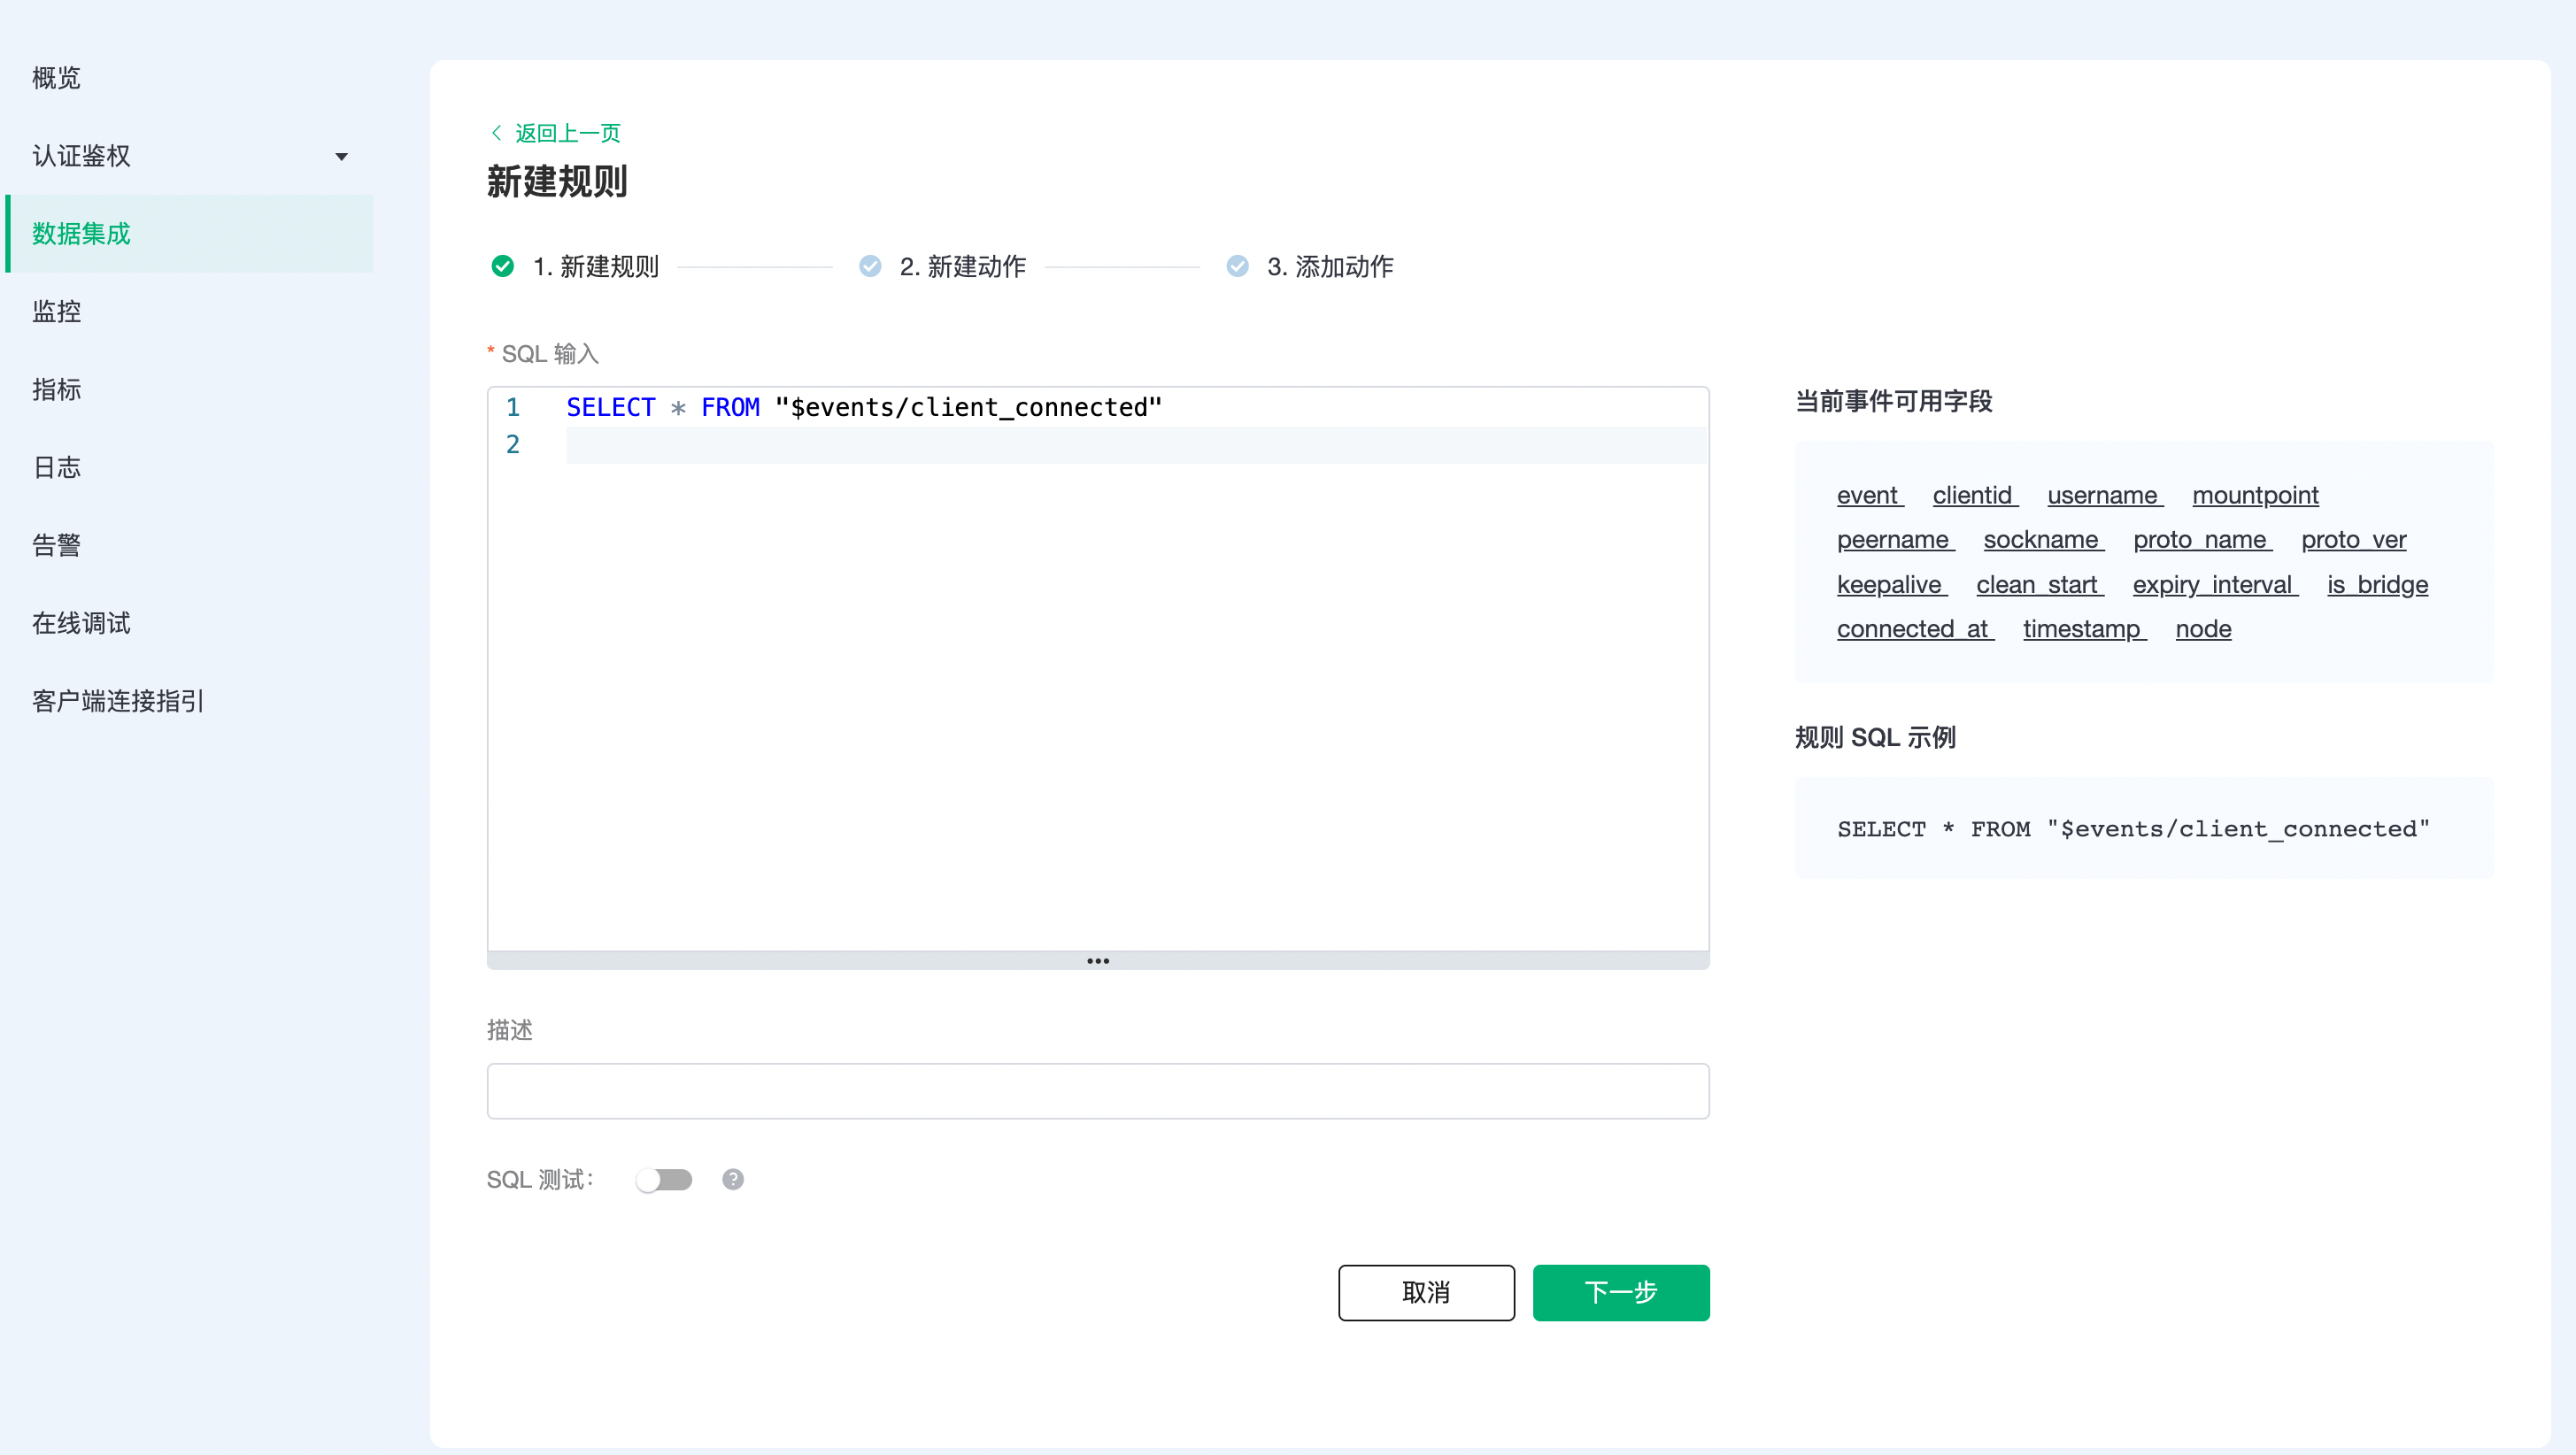
Task: Click step 3 checkmark icon
Action: (x=1237, y=266)
